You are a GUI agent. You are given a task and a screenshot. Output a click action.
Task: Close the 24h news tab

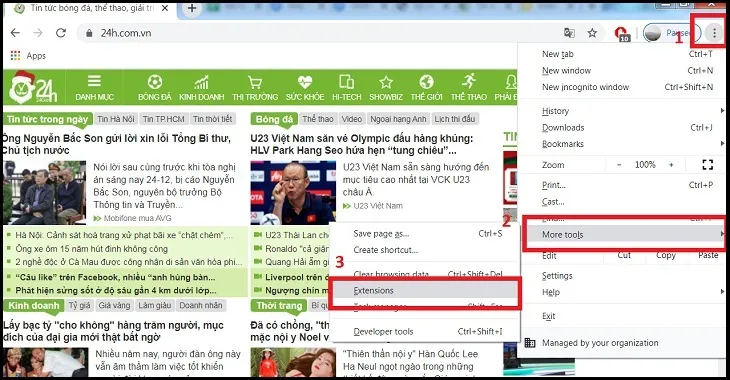click(165, 8)
